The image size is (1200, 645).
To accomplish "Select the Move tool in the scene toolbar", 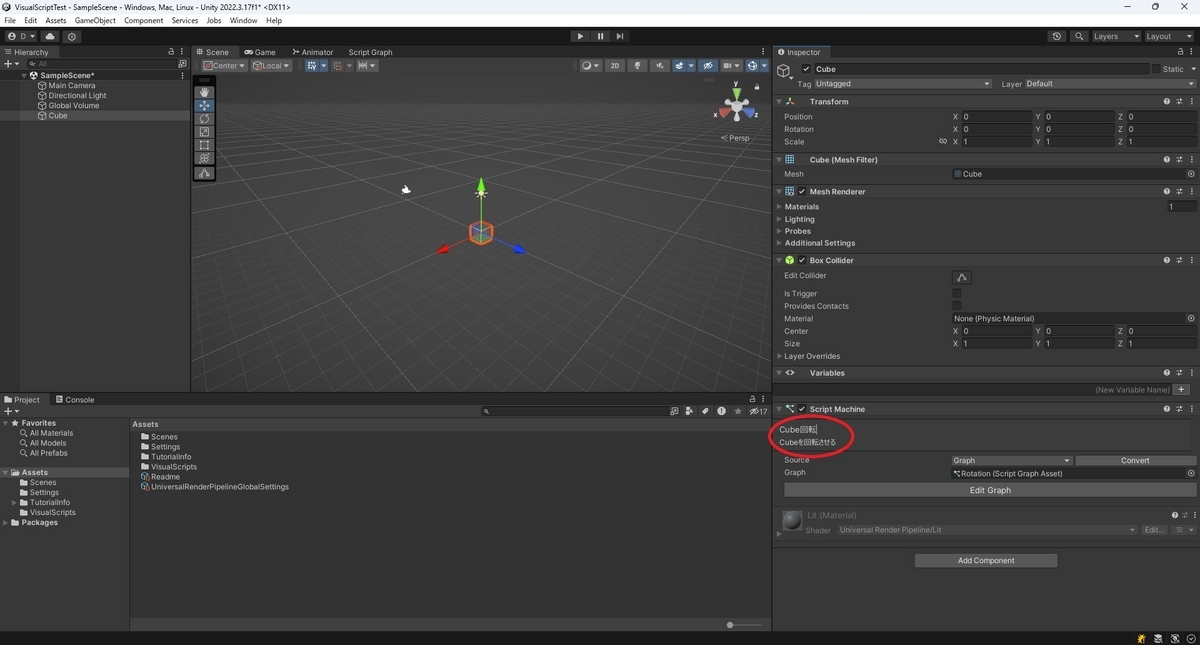I will point(204,105).
